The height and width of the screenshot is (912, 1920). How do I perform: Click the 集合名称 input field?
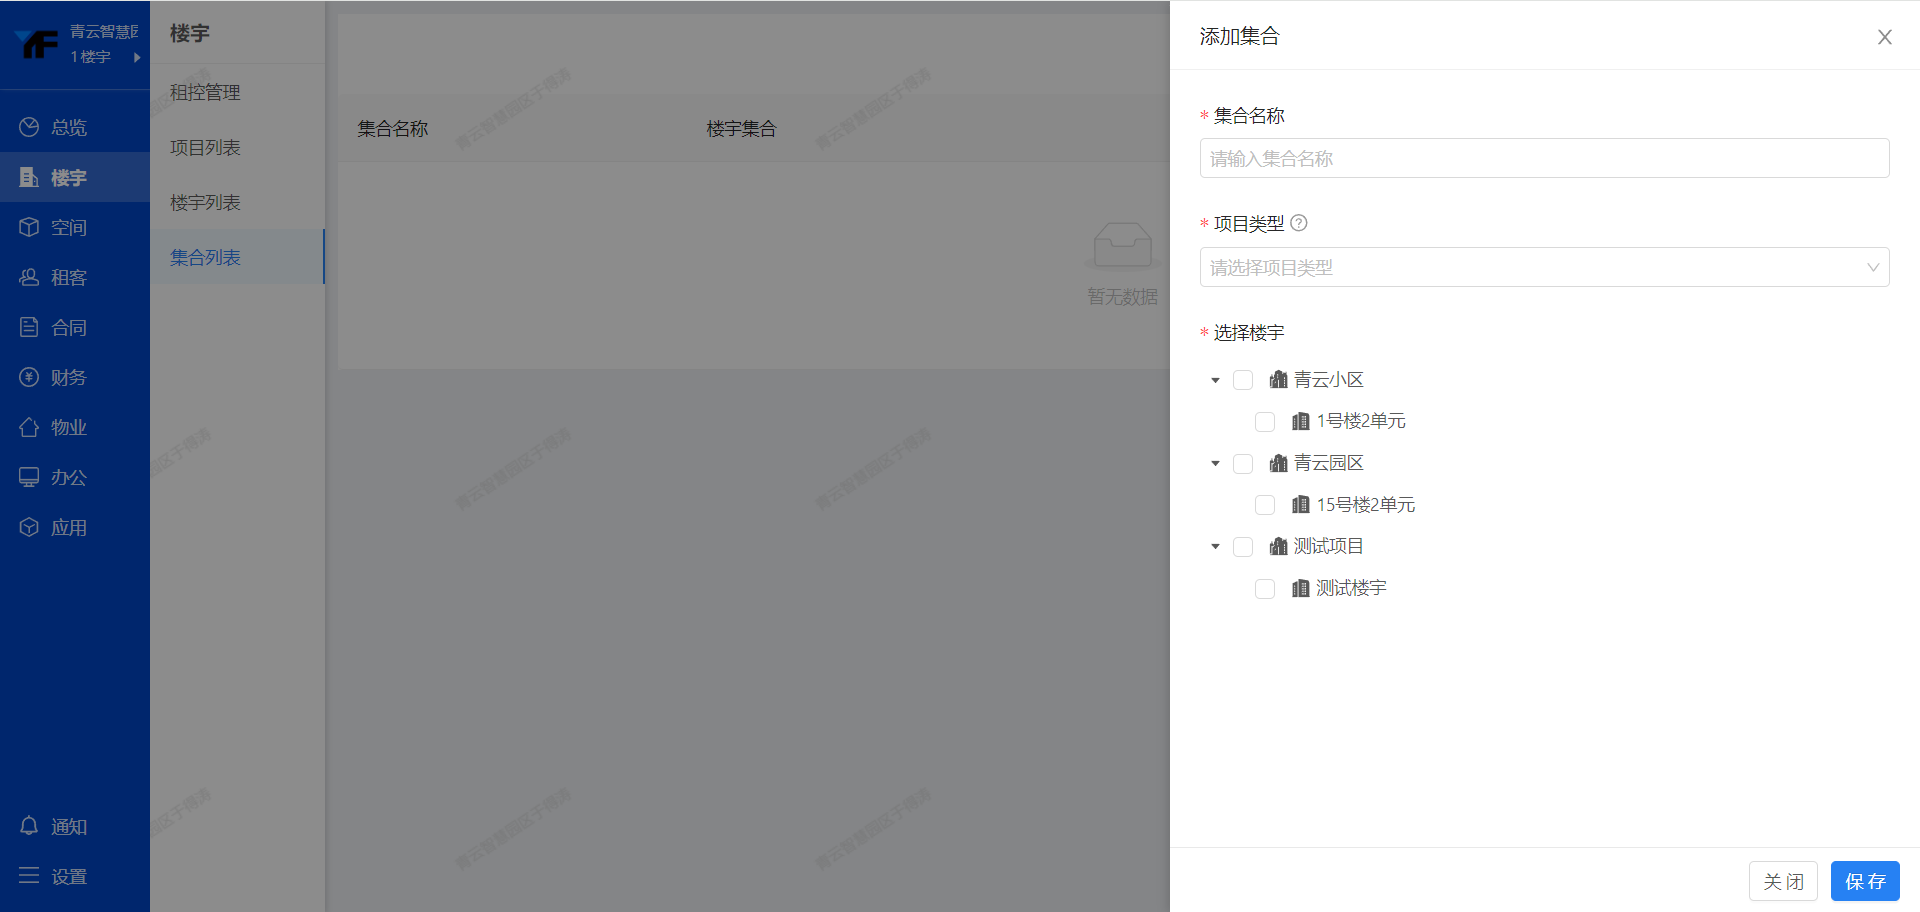[1544, 158]
